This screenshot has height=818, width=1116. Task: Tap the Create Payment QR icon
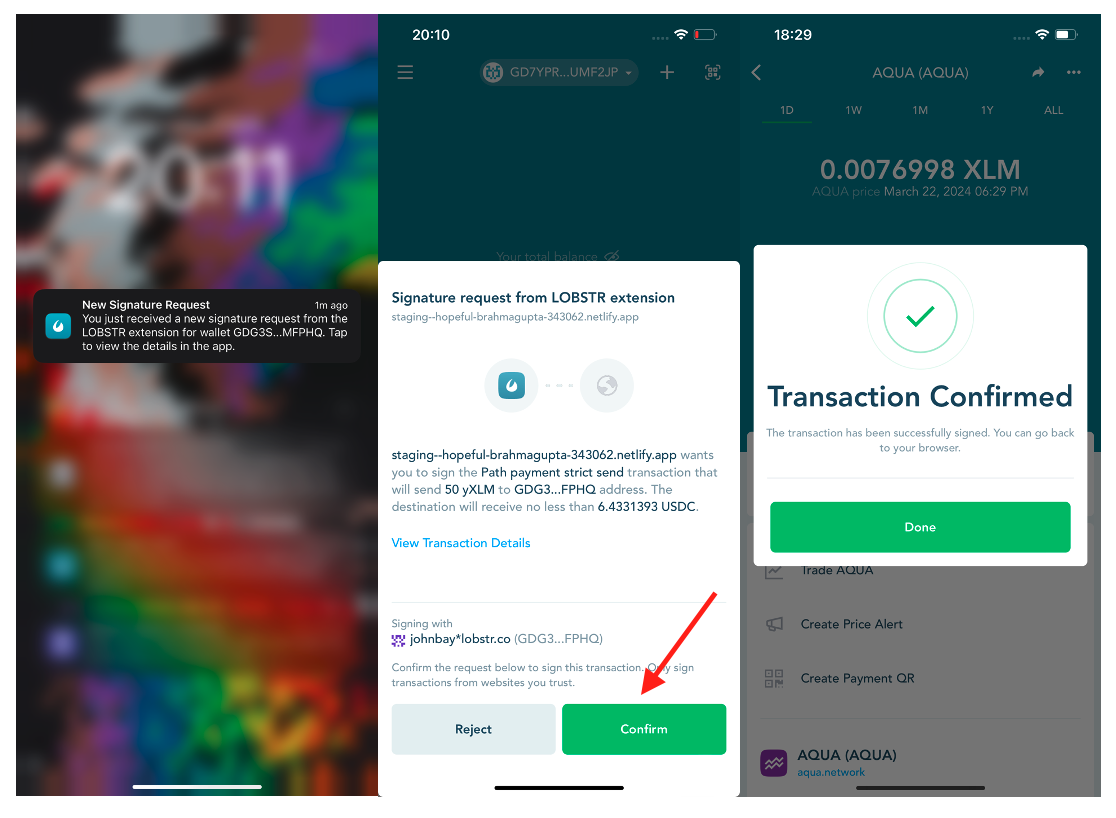tap(774, 678)
